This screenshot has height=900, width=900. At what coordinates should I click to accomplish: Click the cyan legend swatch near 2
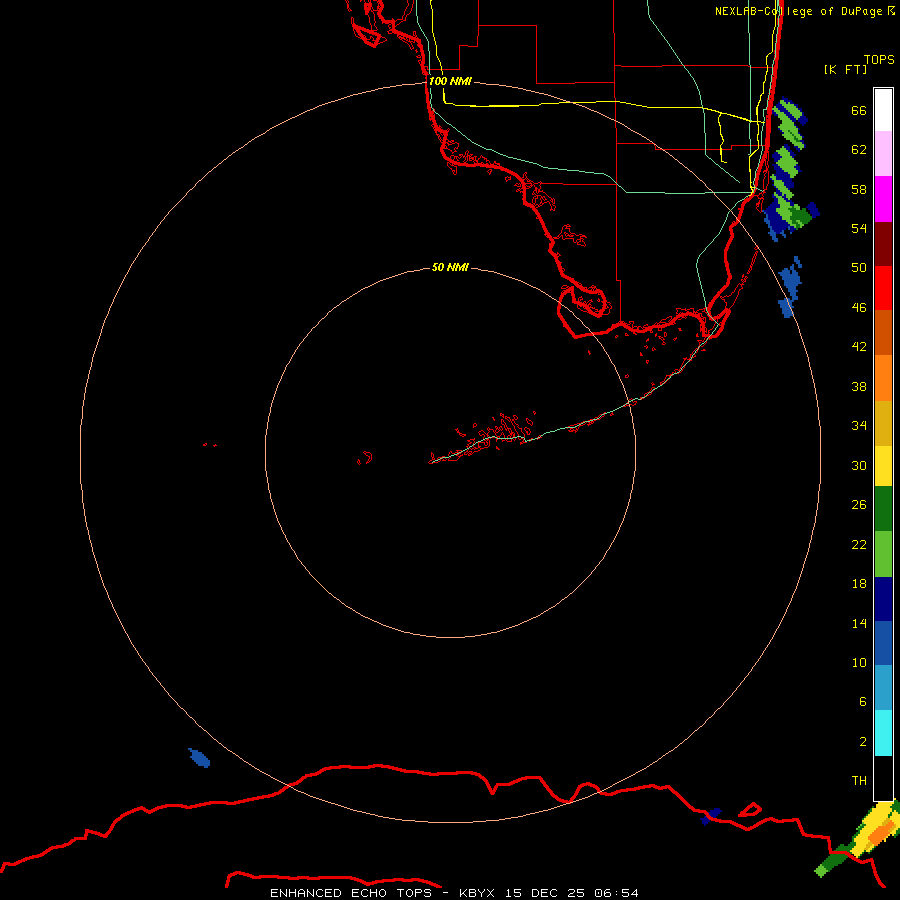[x=883, y=733]
